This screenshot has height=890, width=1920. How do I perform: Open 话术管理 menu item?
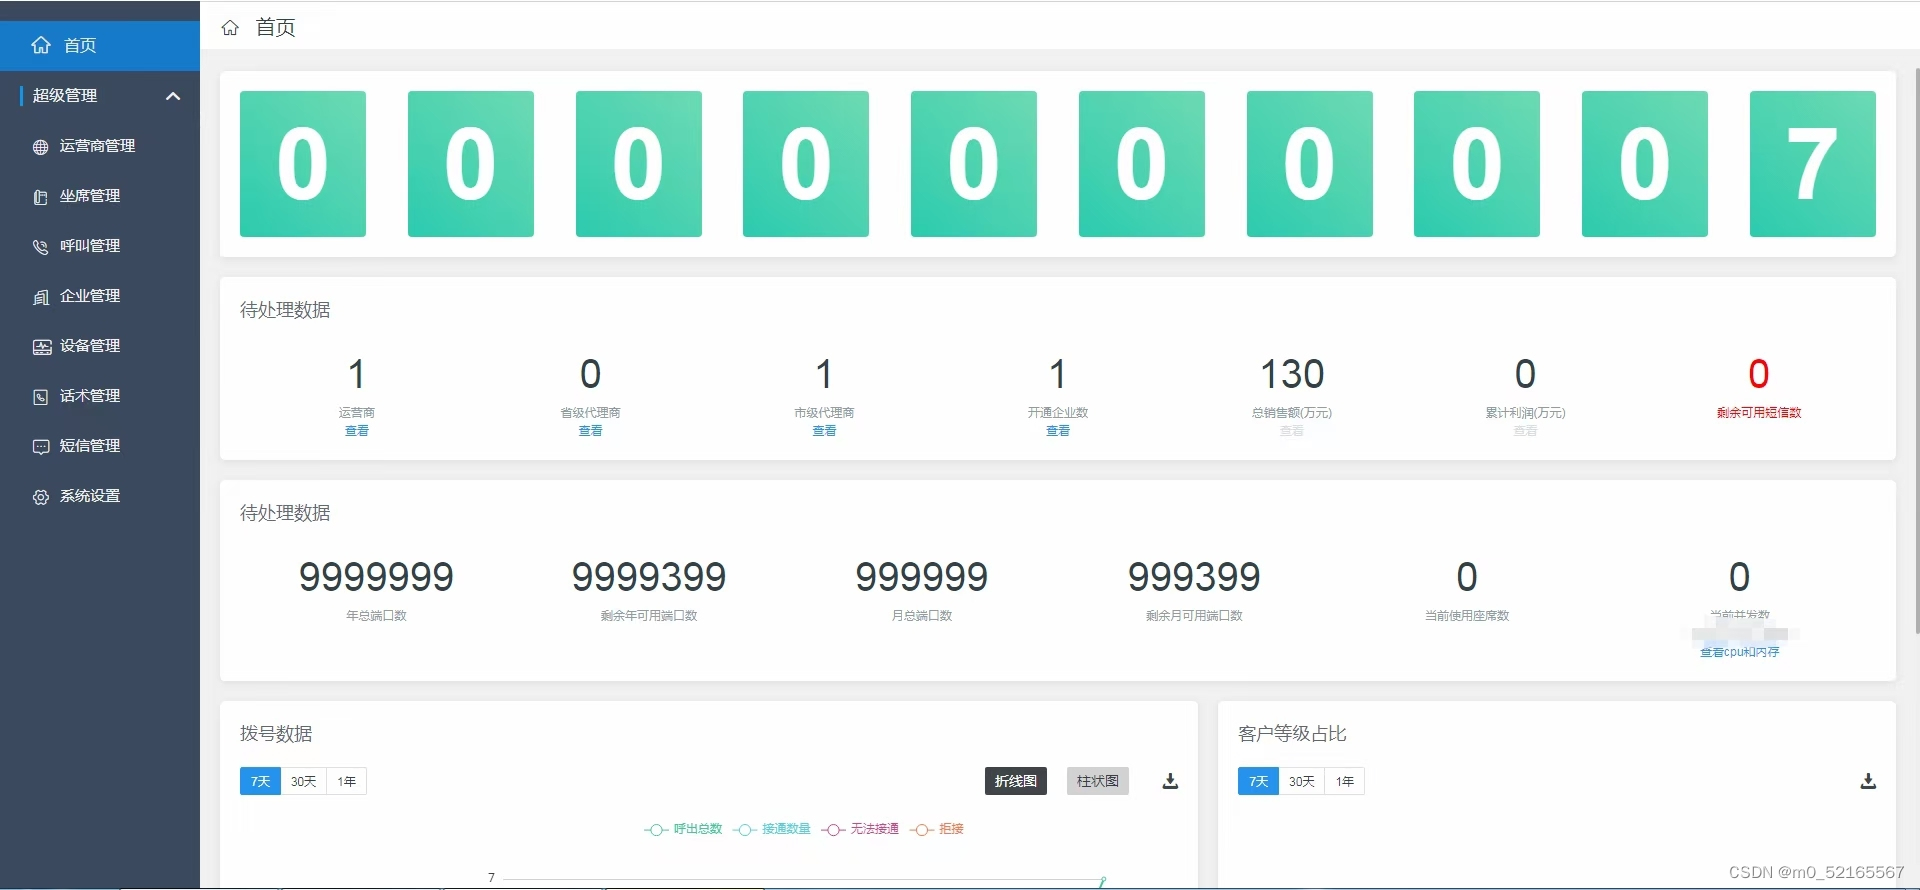tap(100, 396)
